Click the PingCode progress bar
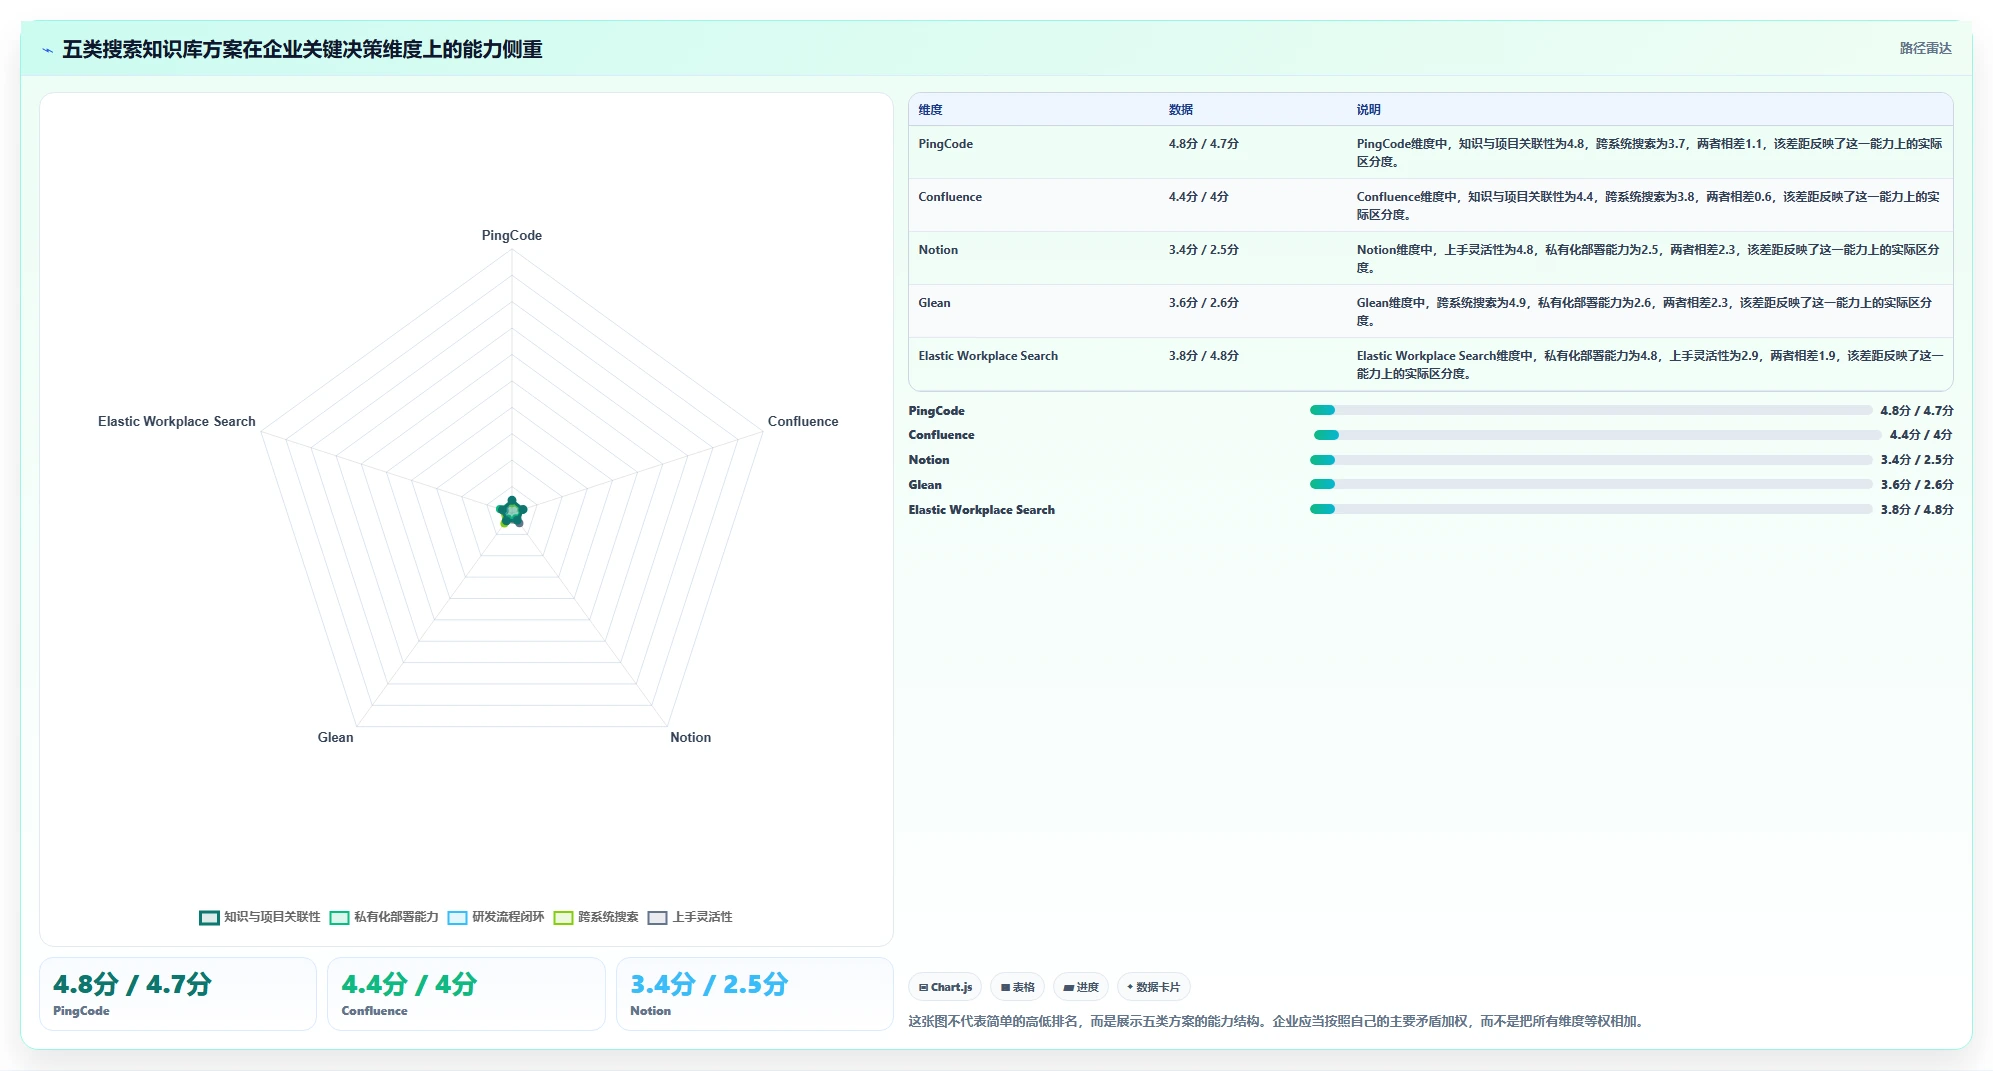This screenshot has width=1993, height=1071. (x=1590, y=410)
